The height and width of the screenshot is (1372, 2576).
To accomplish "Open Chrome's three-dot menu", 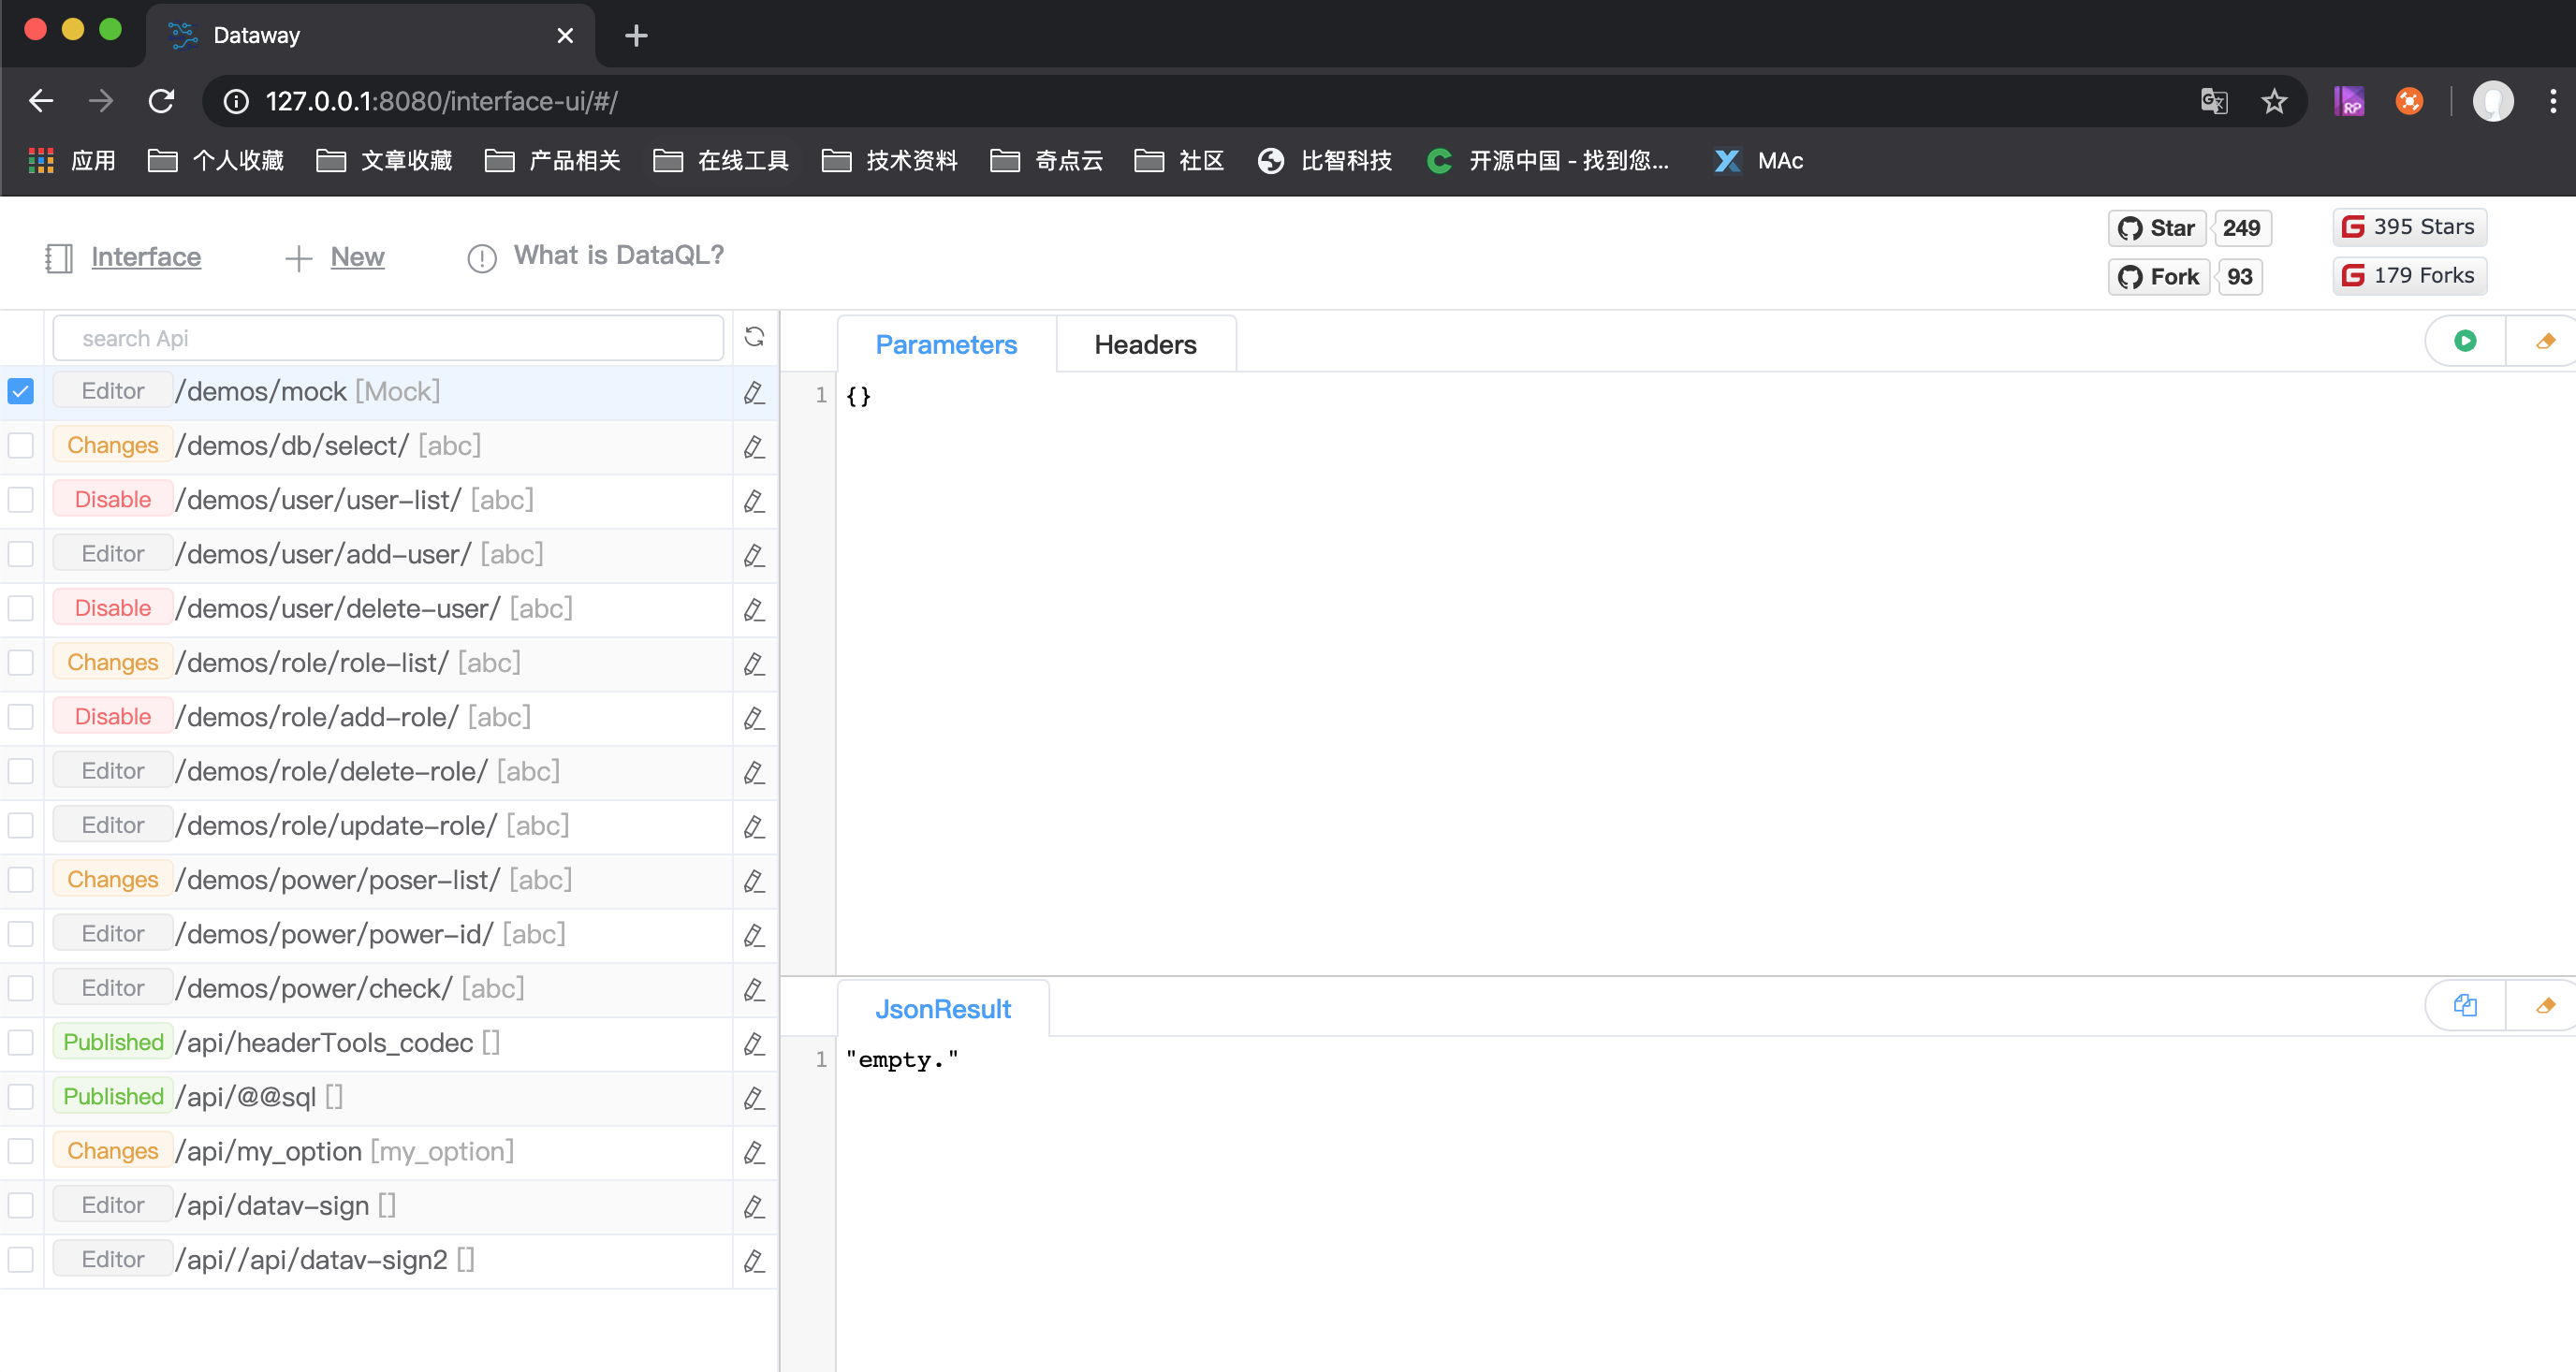I will (2553, 101).
